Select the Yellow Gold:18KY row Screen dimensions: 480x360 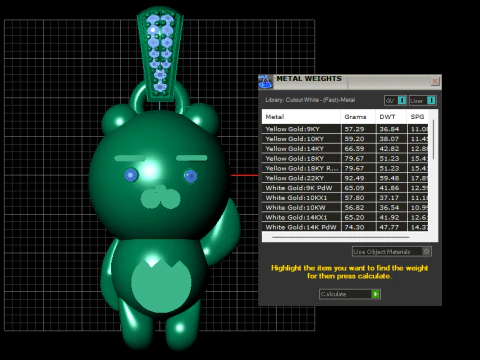click(345, 158)
